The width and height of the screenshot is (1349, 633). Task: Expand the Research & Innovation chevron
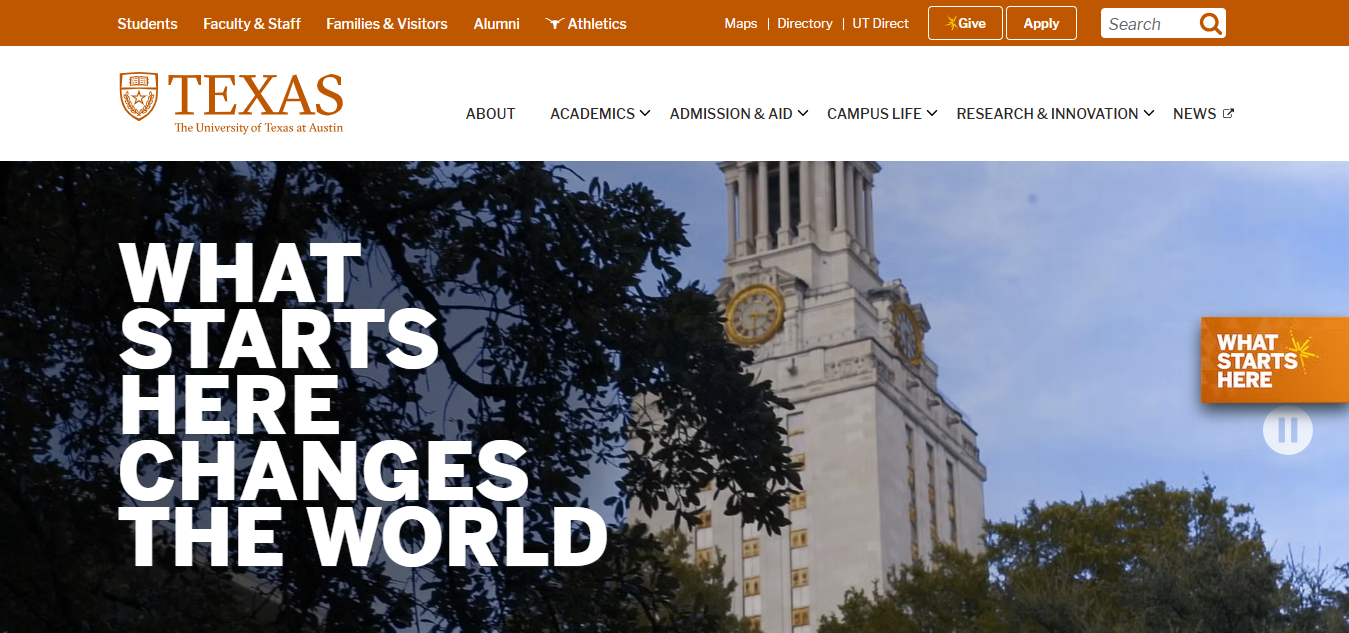click(1149, 113)
